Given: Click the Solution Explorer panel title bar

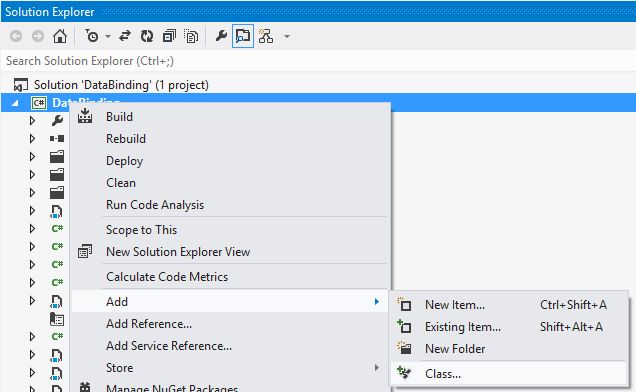Looking at the screenshot, I should click(x=318, y=12).
